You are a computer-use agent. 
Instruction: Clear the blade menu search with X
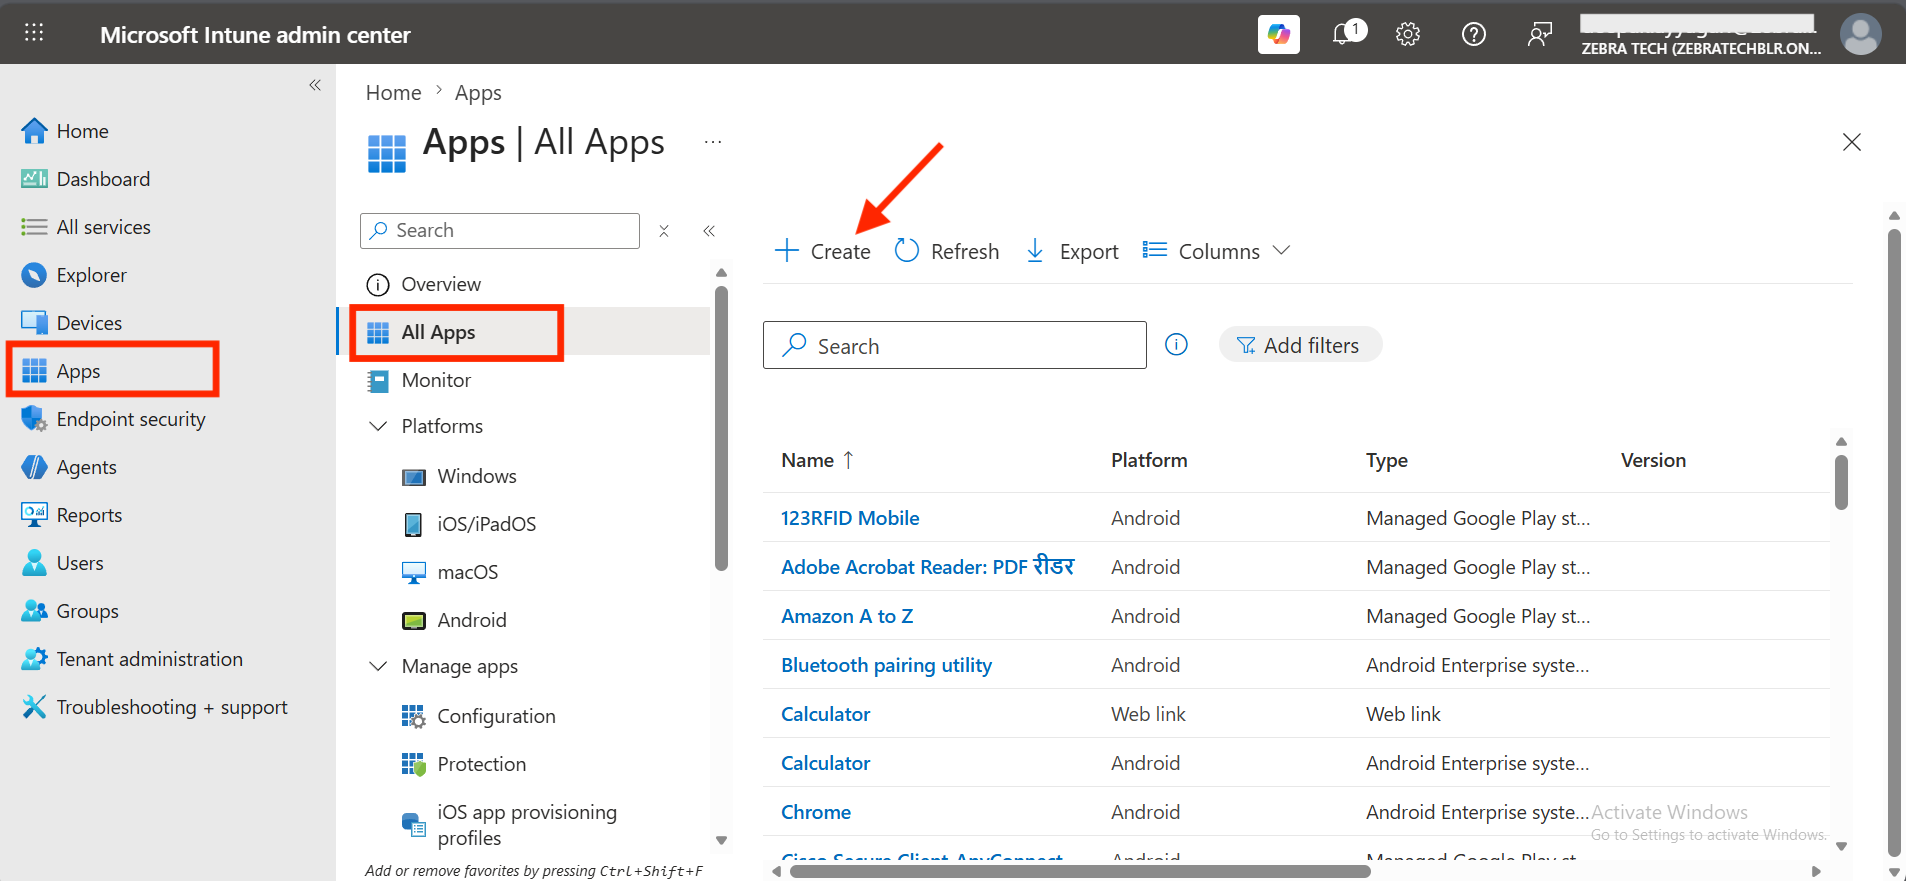coord(664,231)
